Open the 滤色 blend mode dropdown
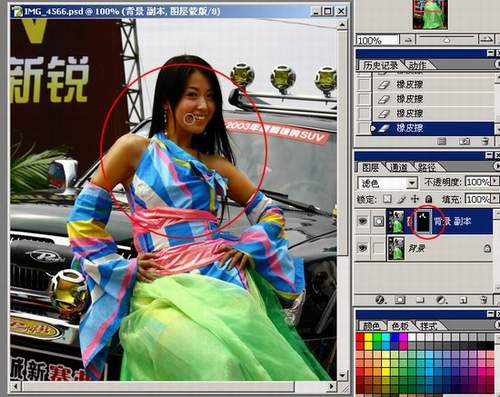The width and height of the screenshot is (500, 397). coord(412,183)
